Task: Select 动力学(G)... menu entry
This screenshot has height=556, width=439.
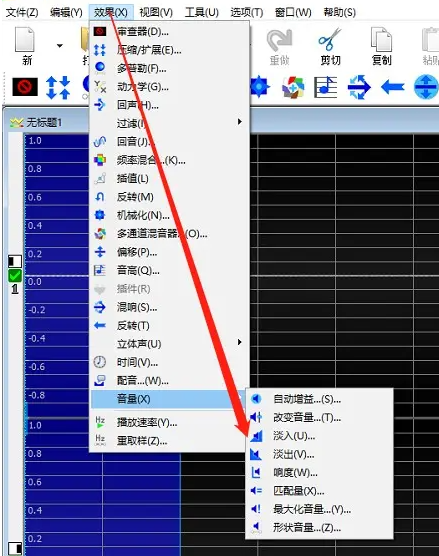Action: tap(170, 87)
